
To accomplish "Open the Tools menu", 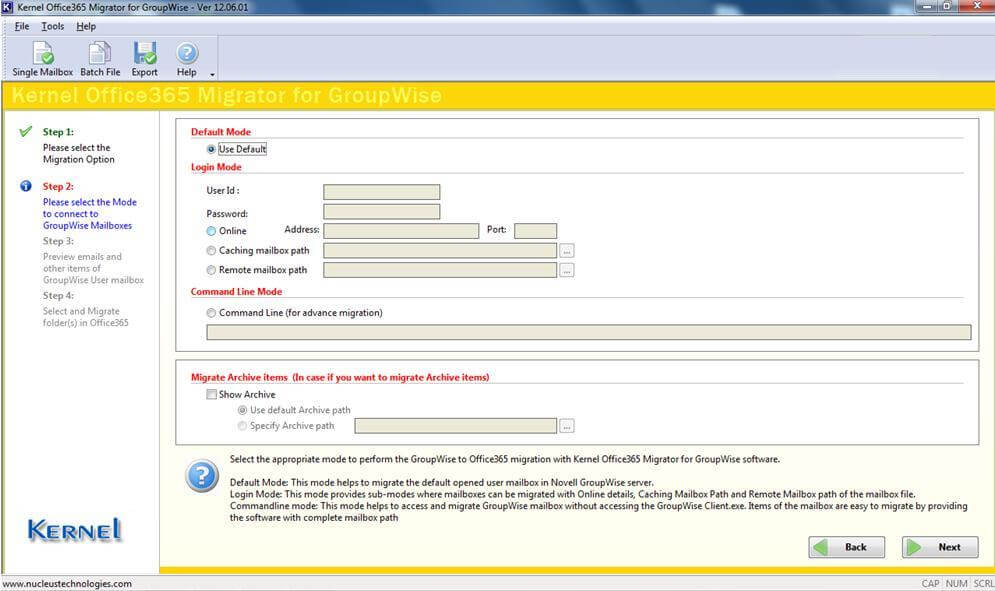I will point(53,26).
